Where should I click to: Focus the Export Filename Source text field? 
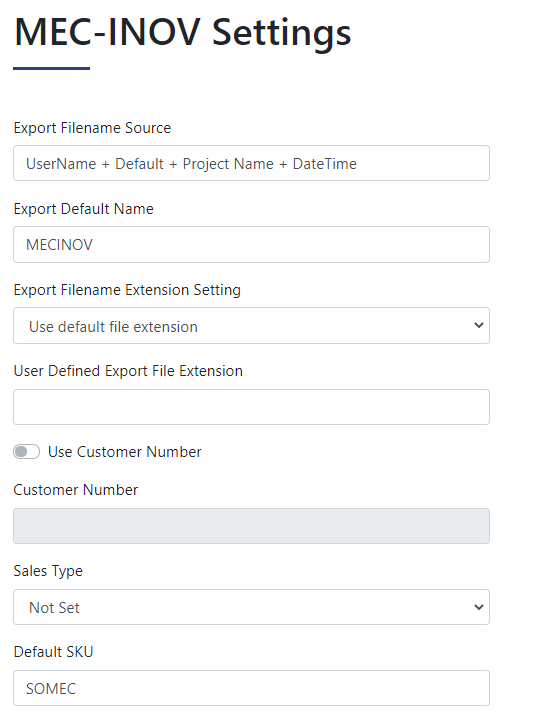[251, 163]
